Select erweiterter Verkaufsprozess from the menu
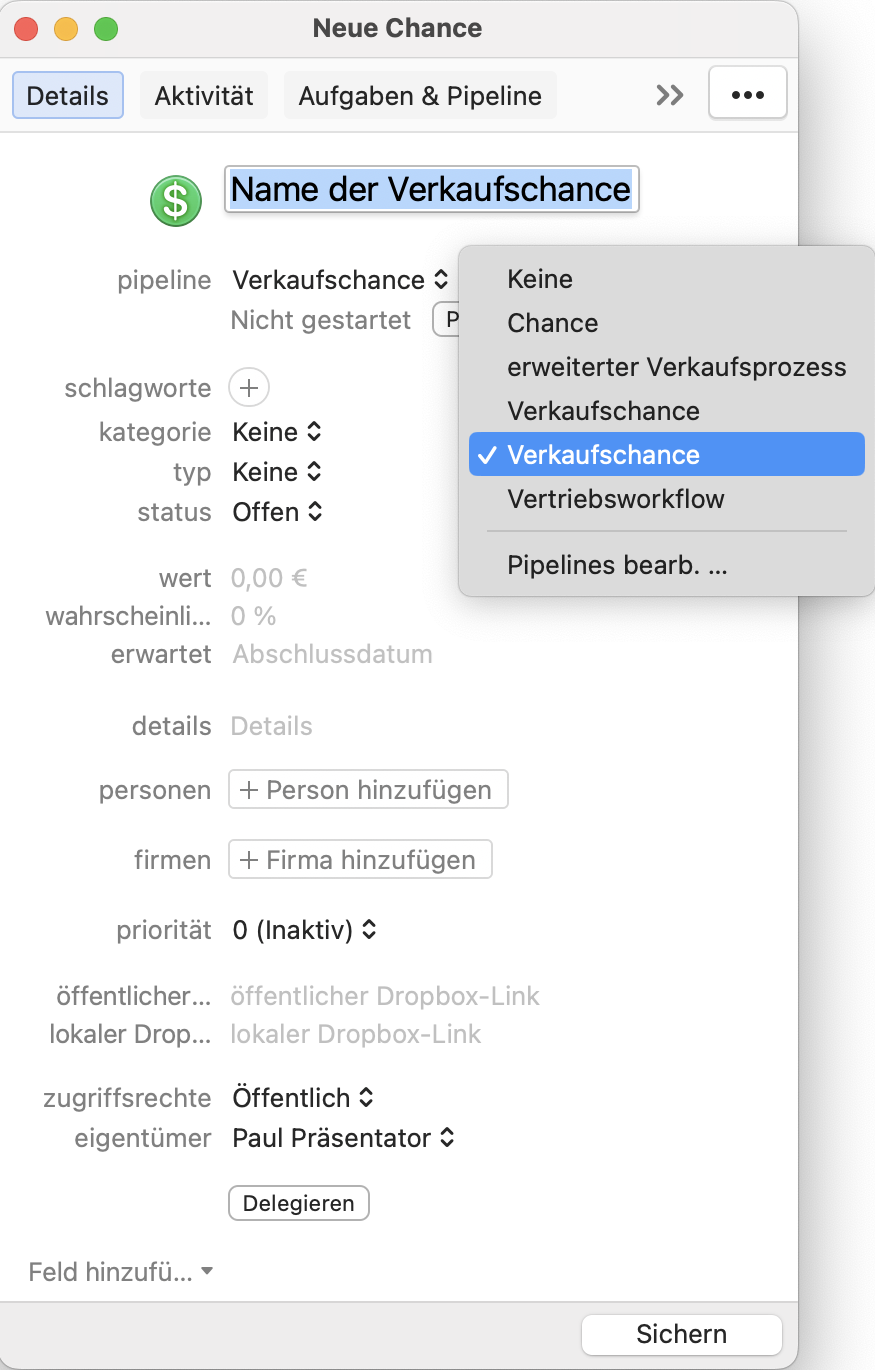 (676, 367)
